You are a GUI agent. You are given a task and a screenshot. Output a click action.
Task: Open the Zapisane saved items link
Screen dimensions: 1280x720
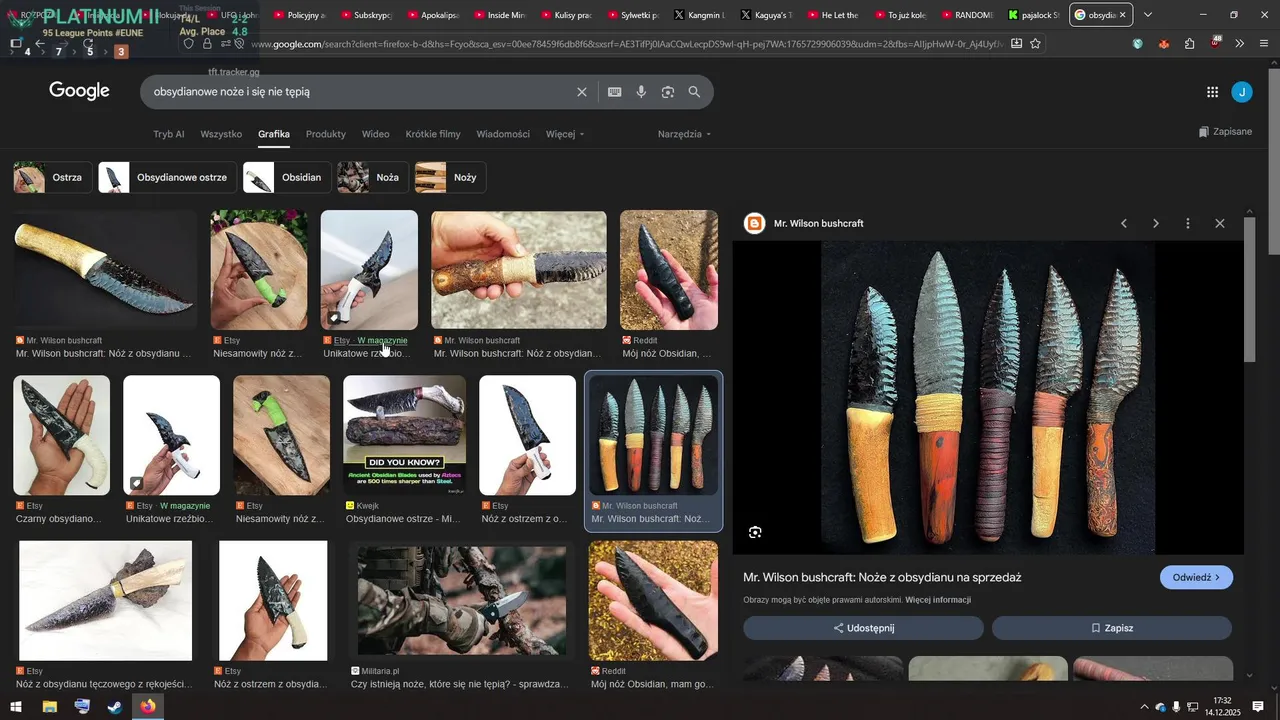click(1225, 132)
